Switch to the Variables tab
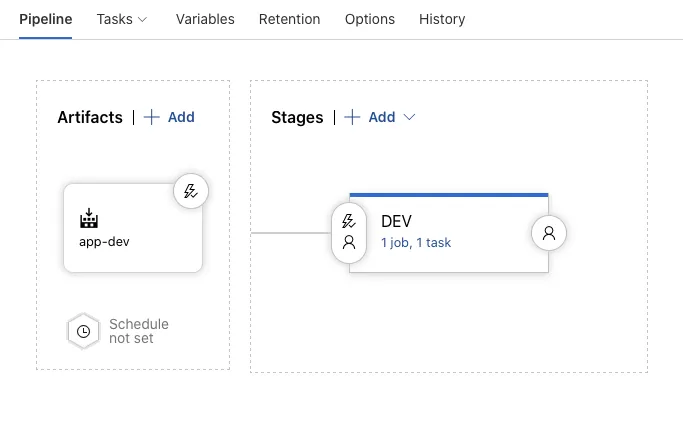This screenshot has height=425, width=683. 205,19
